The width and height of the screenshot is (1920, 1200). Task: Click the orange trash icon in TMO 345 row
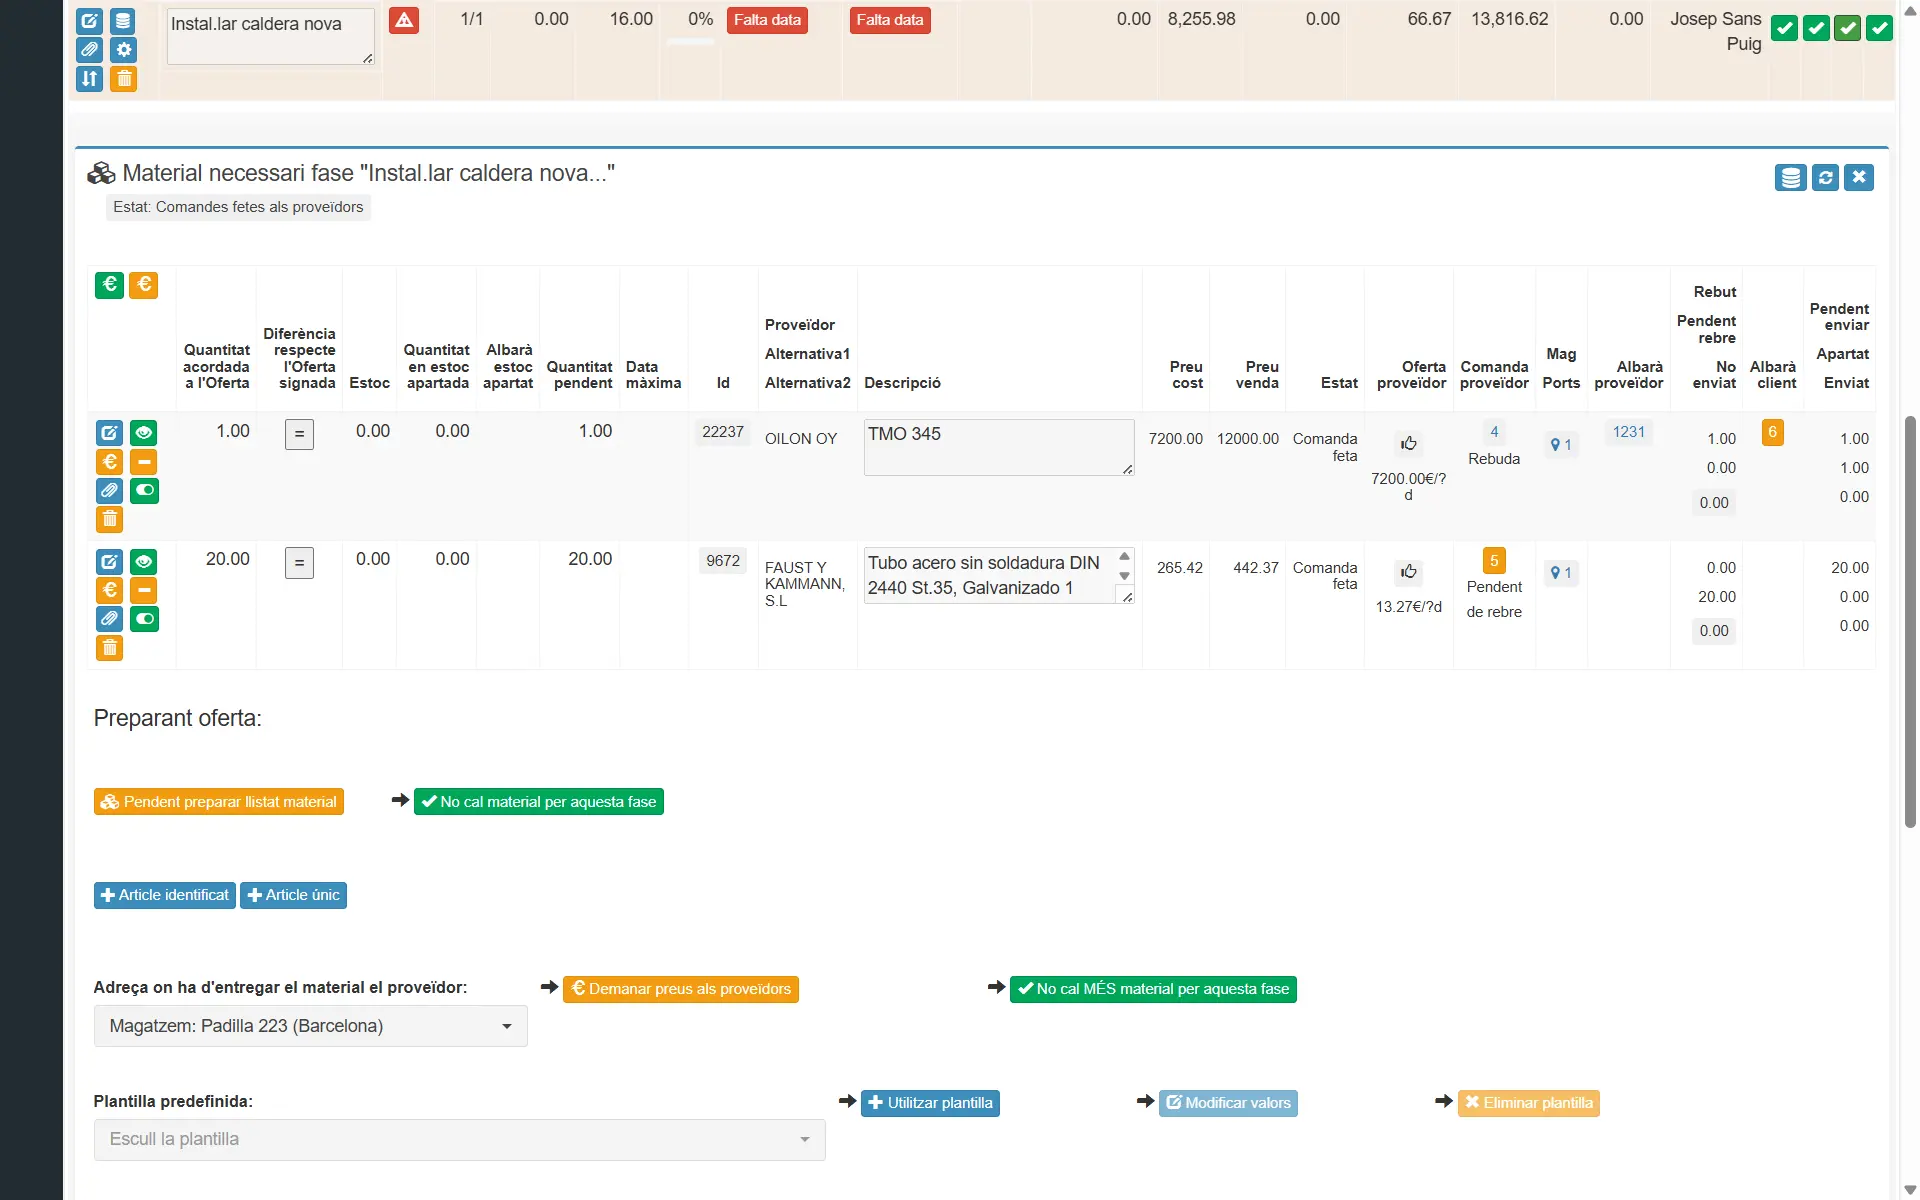(110, 519)
